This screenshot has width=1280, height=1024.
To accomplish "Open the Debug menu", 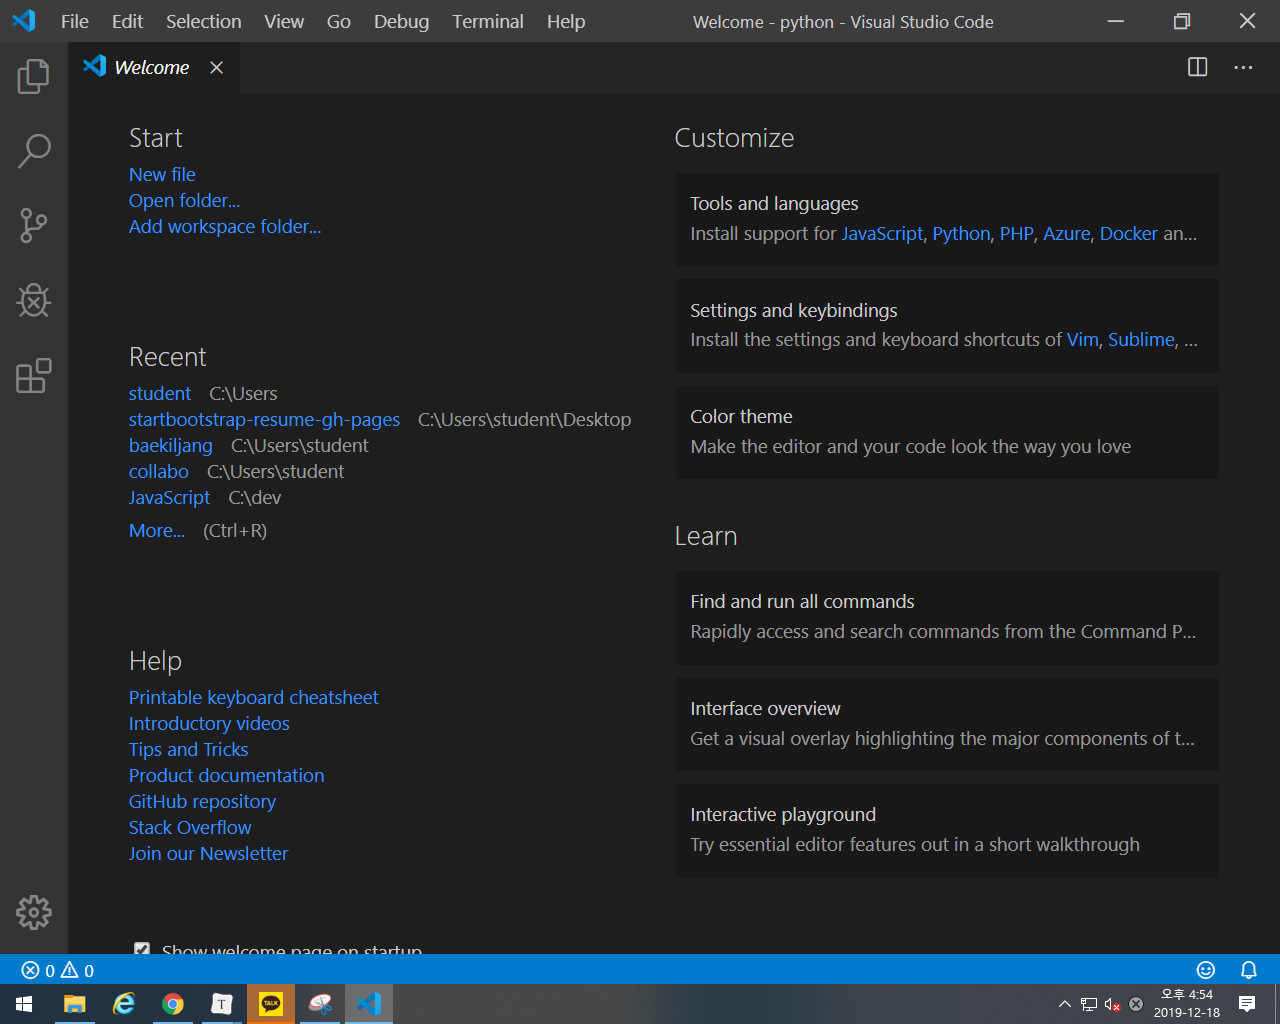I will tap(401, 21).
